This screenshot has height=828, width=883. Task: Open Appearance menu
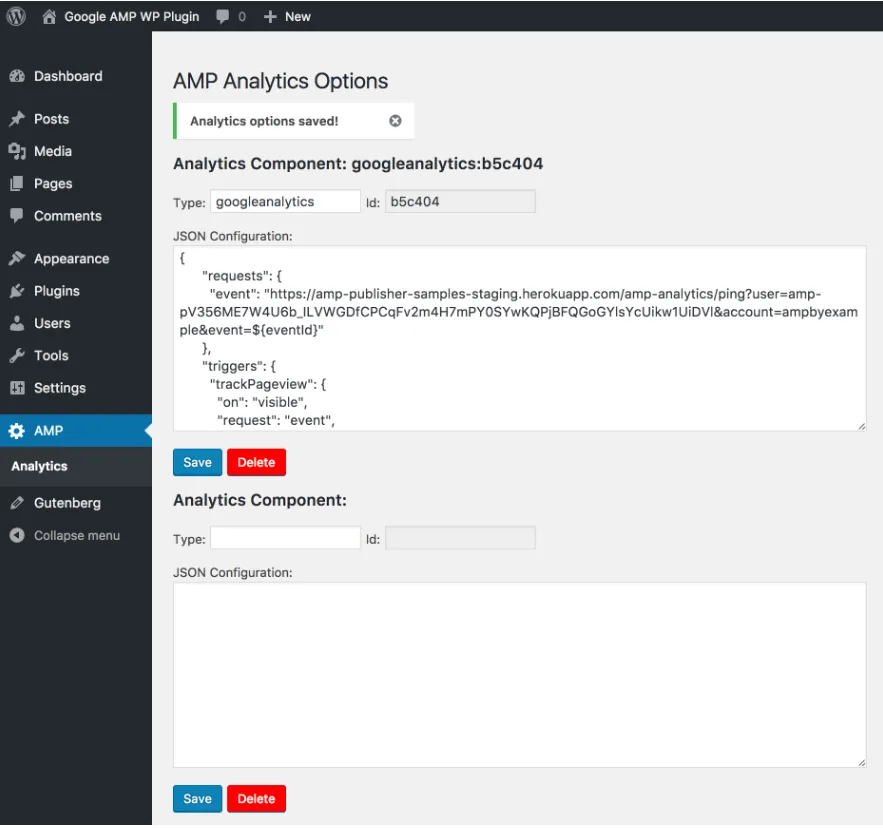click(x=76, y=259)
